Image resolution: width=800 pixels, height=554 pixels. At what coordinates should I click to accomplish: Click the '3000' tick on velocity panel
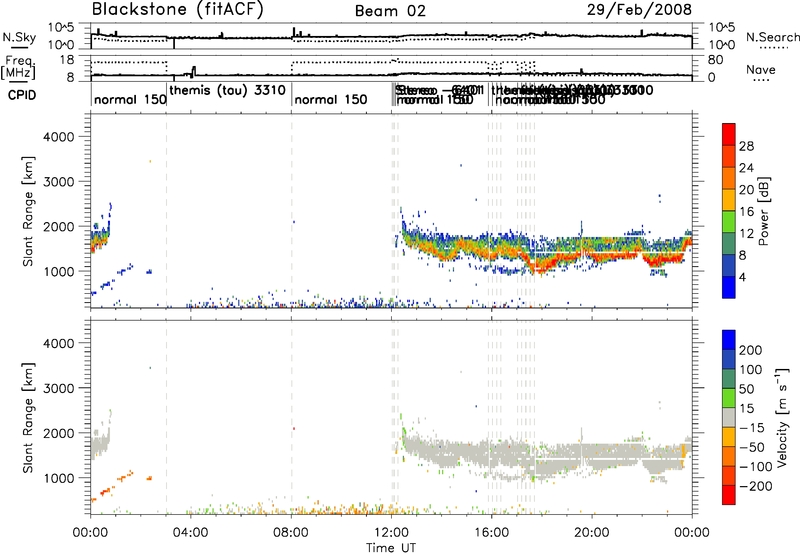59,388
